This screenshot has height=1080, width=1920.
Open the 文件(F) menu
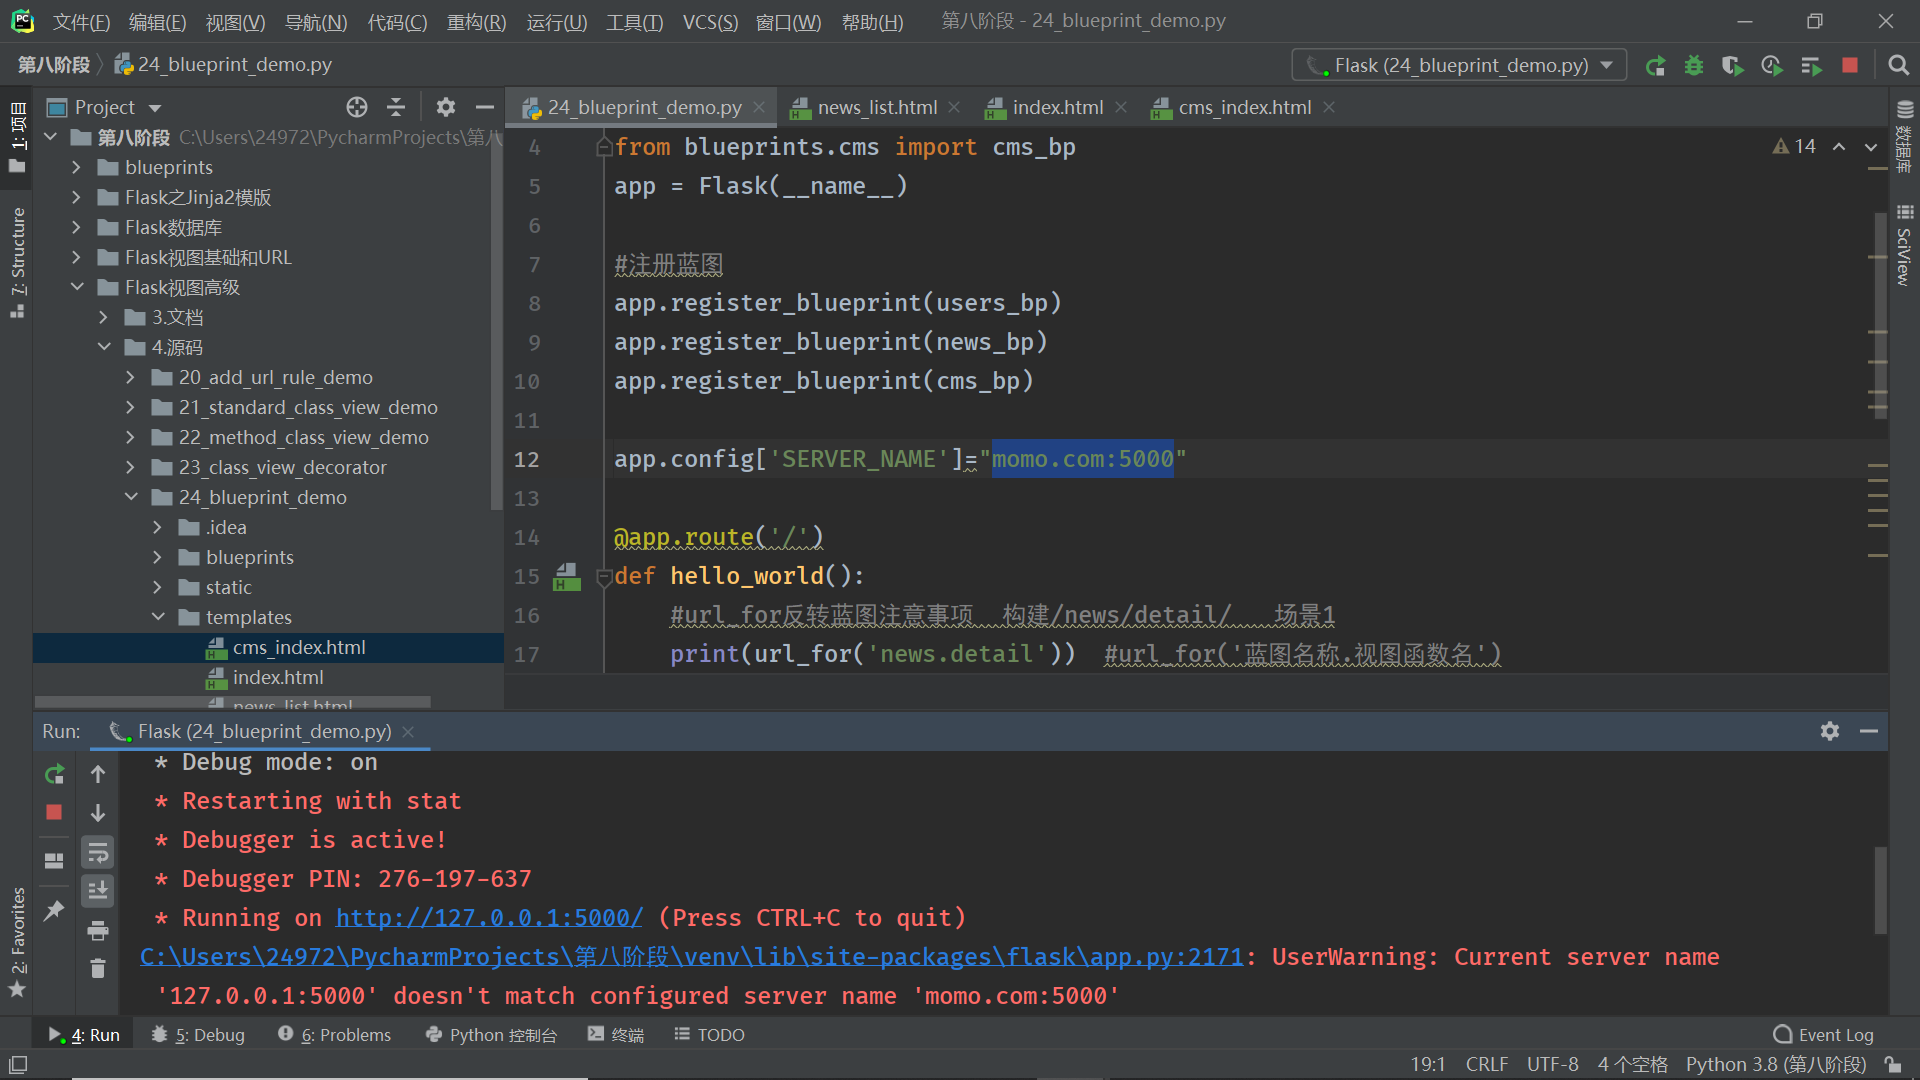(x=81, y=22)
